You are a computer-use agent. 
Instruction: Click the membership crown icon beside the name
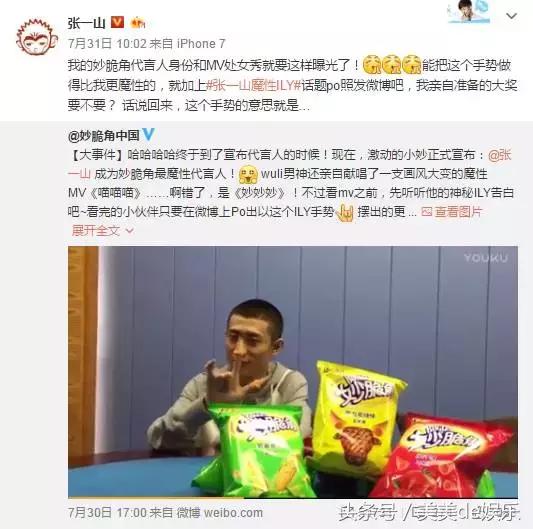[138, 23]
